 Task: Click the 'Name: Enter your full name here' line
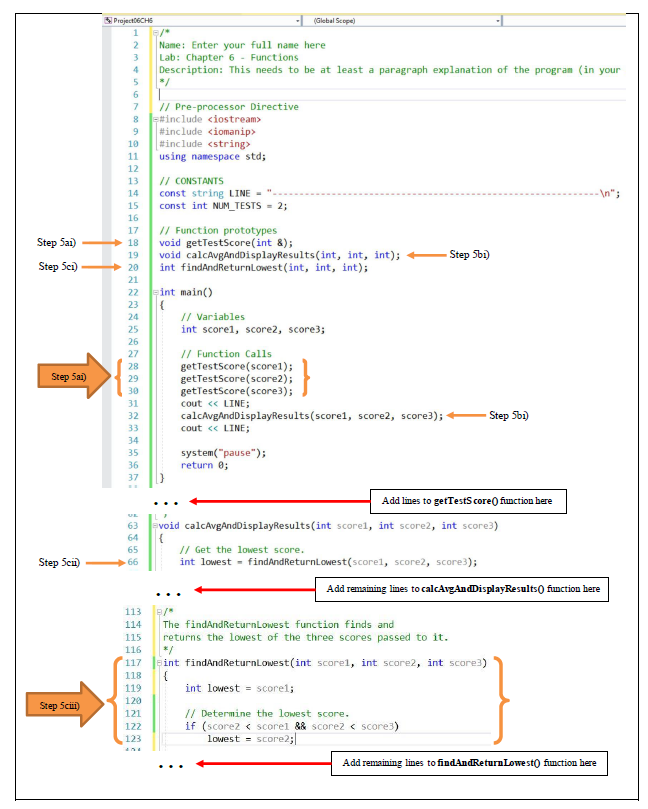(x=242, y=45)
